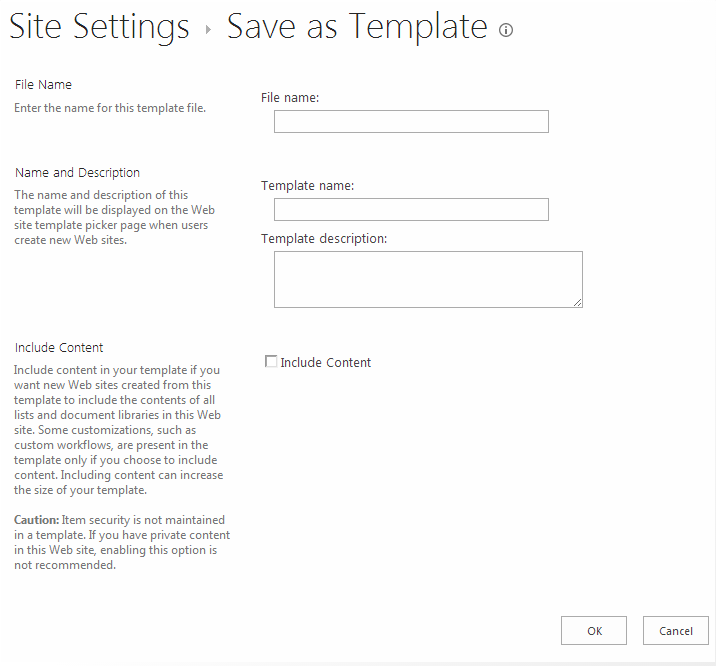
Task: Select the File Name section heading
Action: point(44,85)
